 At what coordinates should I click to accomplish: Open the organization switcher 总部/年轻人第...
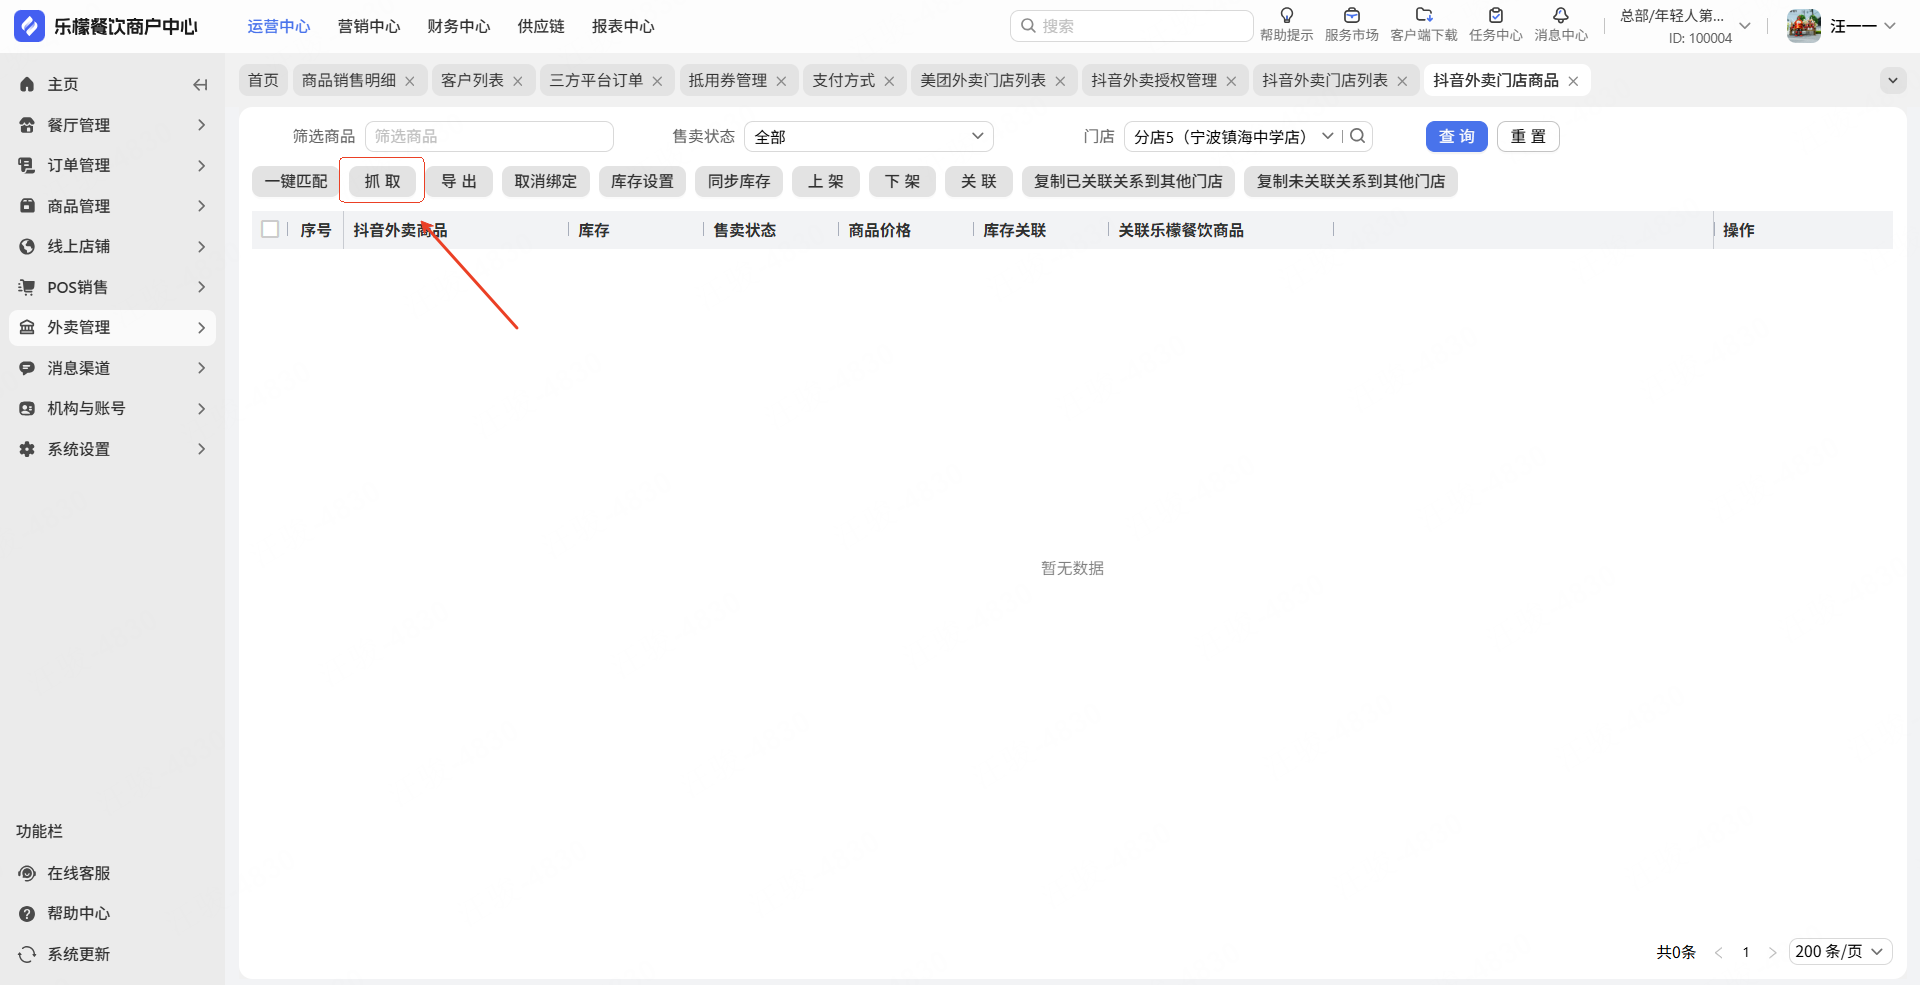coord(1686,26)
